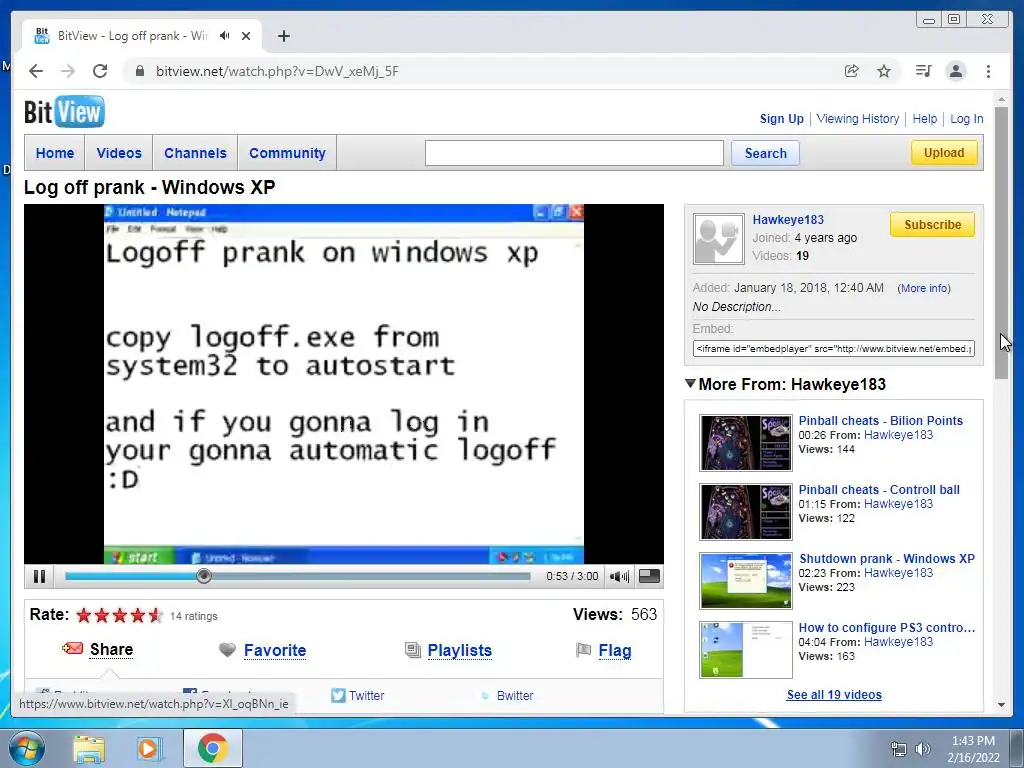
Task: Go back in Chrome
Action: tap(36, 71)
